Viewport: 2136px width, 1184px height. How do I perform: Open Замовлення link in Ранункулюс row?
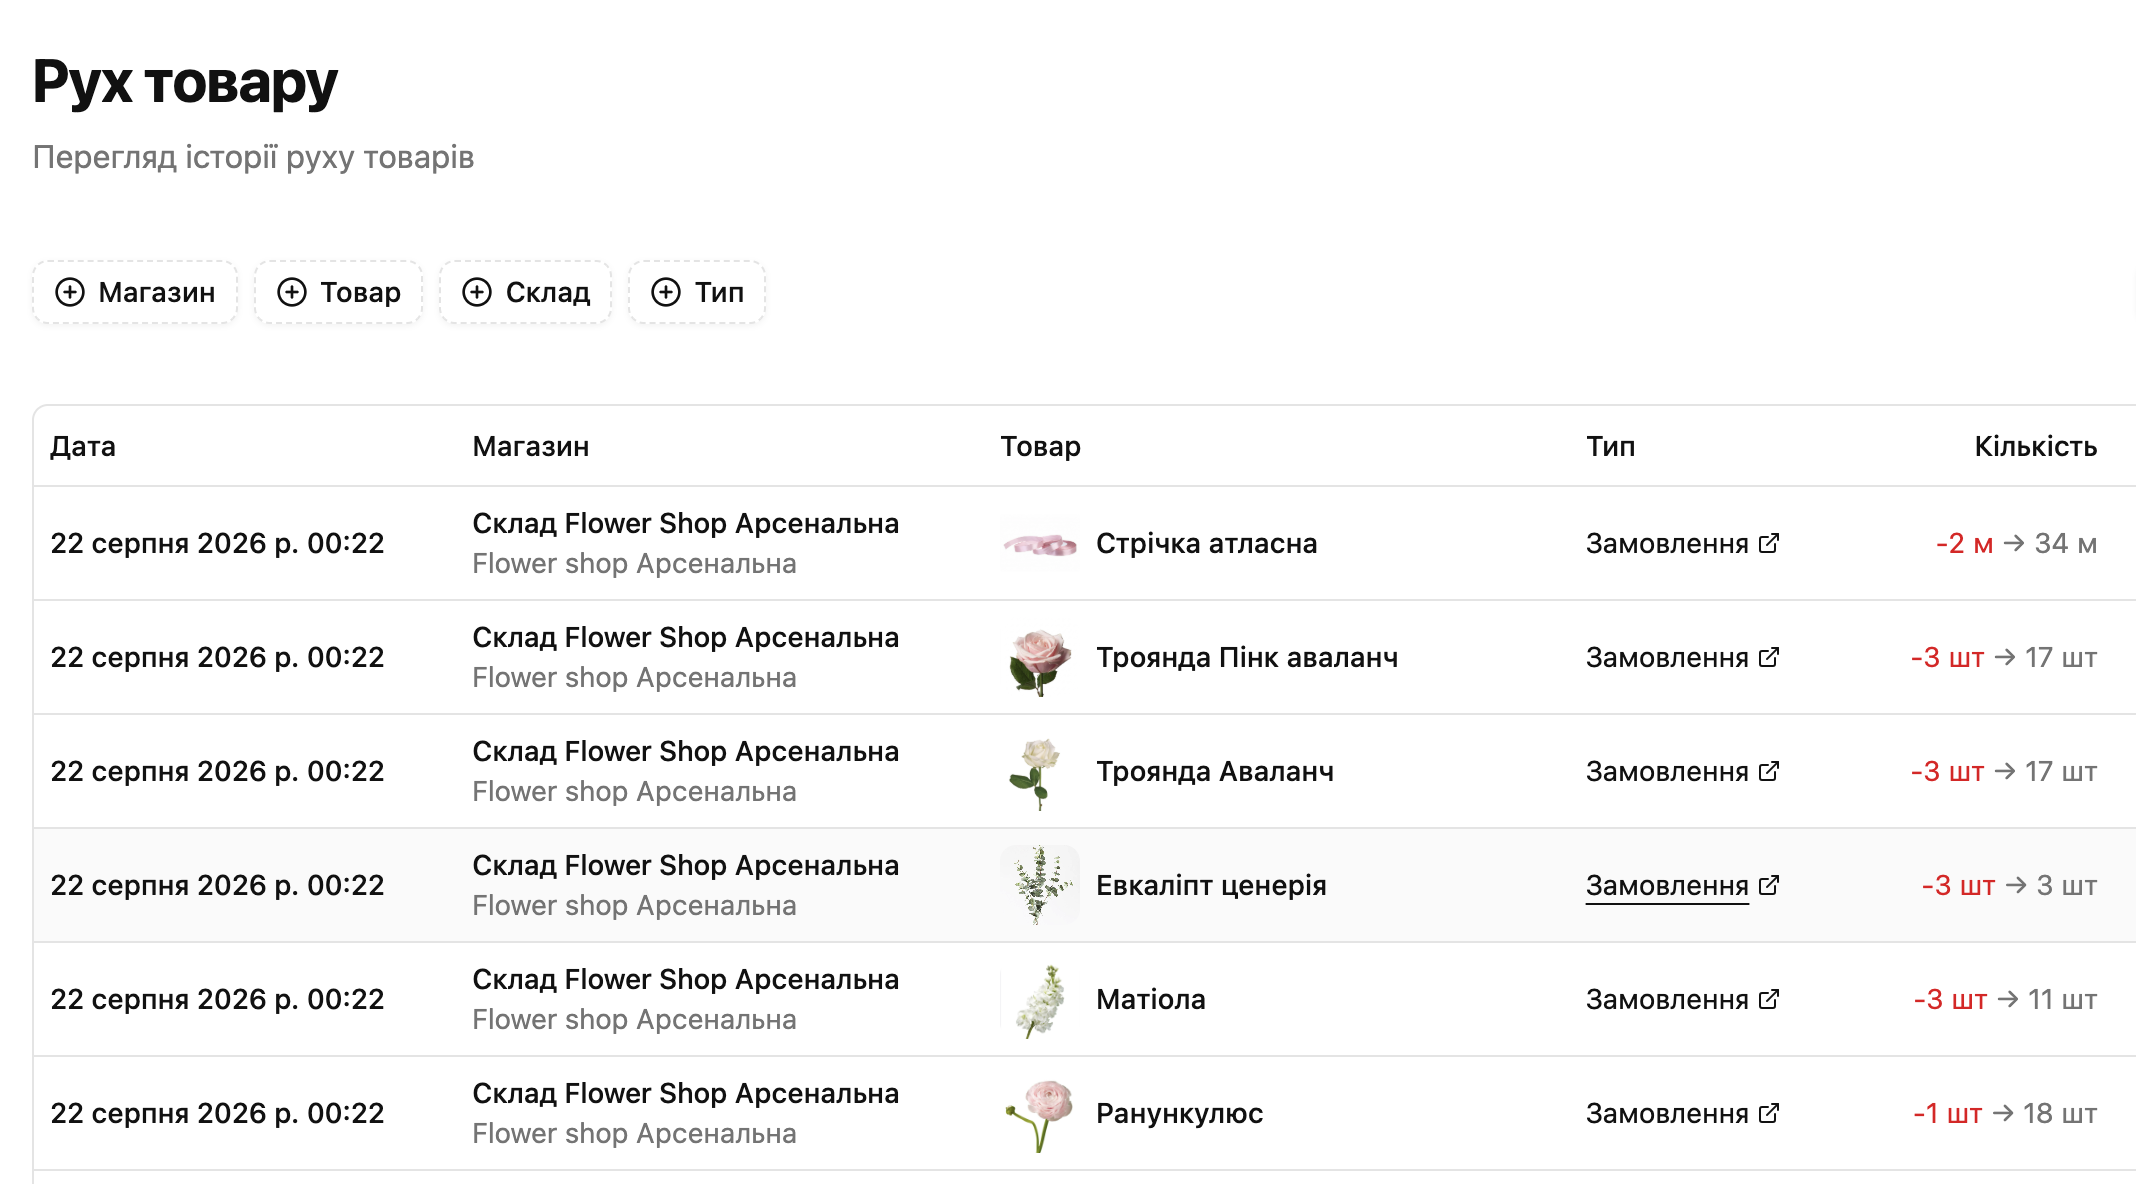(x=1667, y=1113)
